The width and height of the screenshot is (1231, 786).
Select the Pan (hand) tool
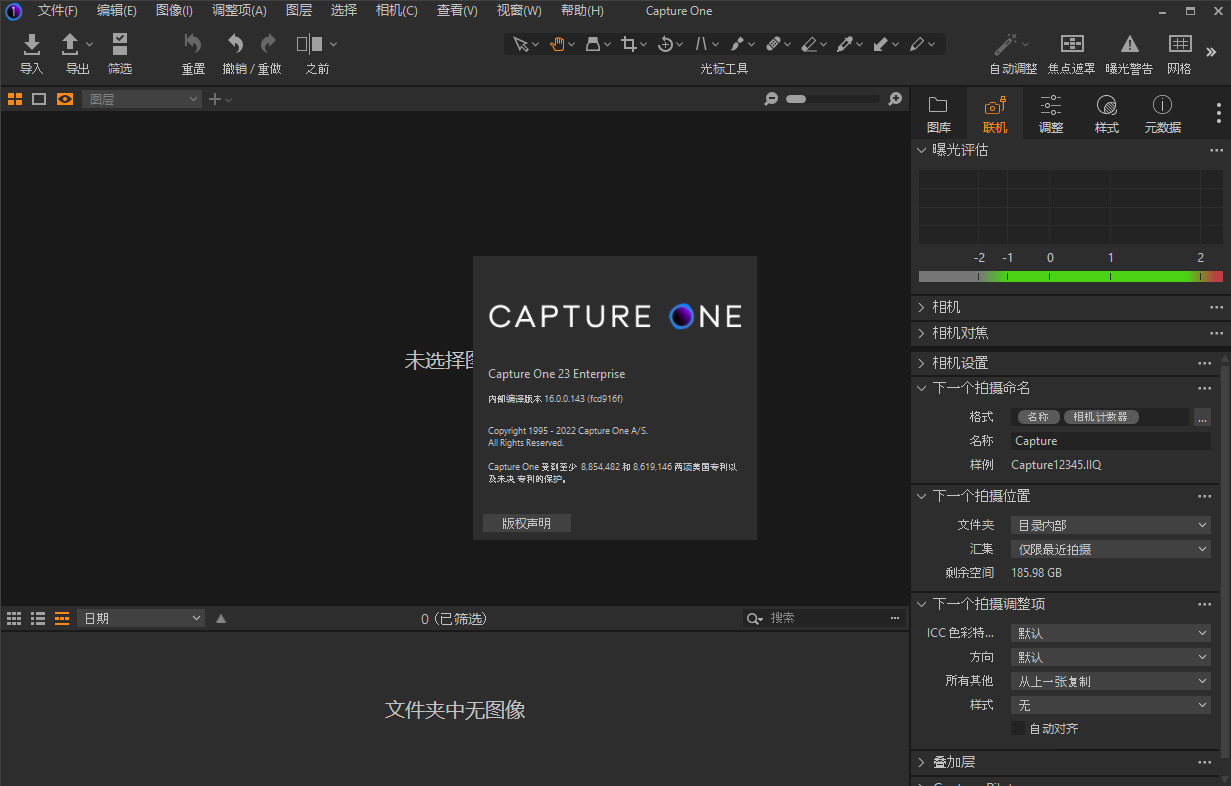pos(557,43)
